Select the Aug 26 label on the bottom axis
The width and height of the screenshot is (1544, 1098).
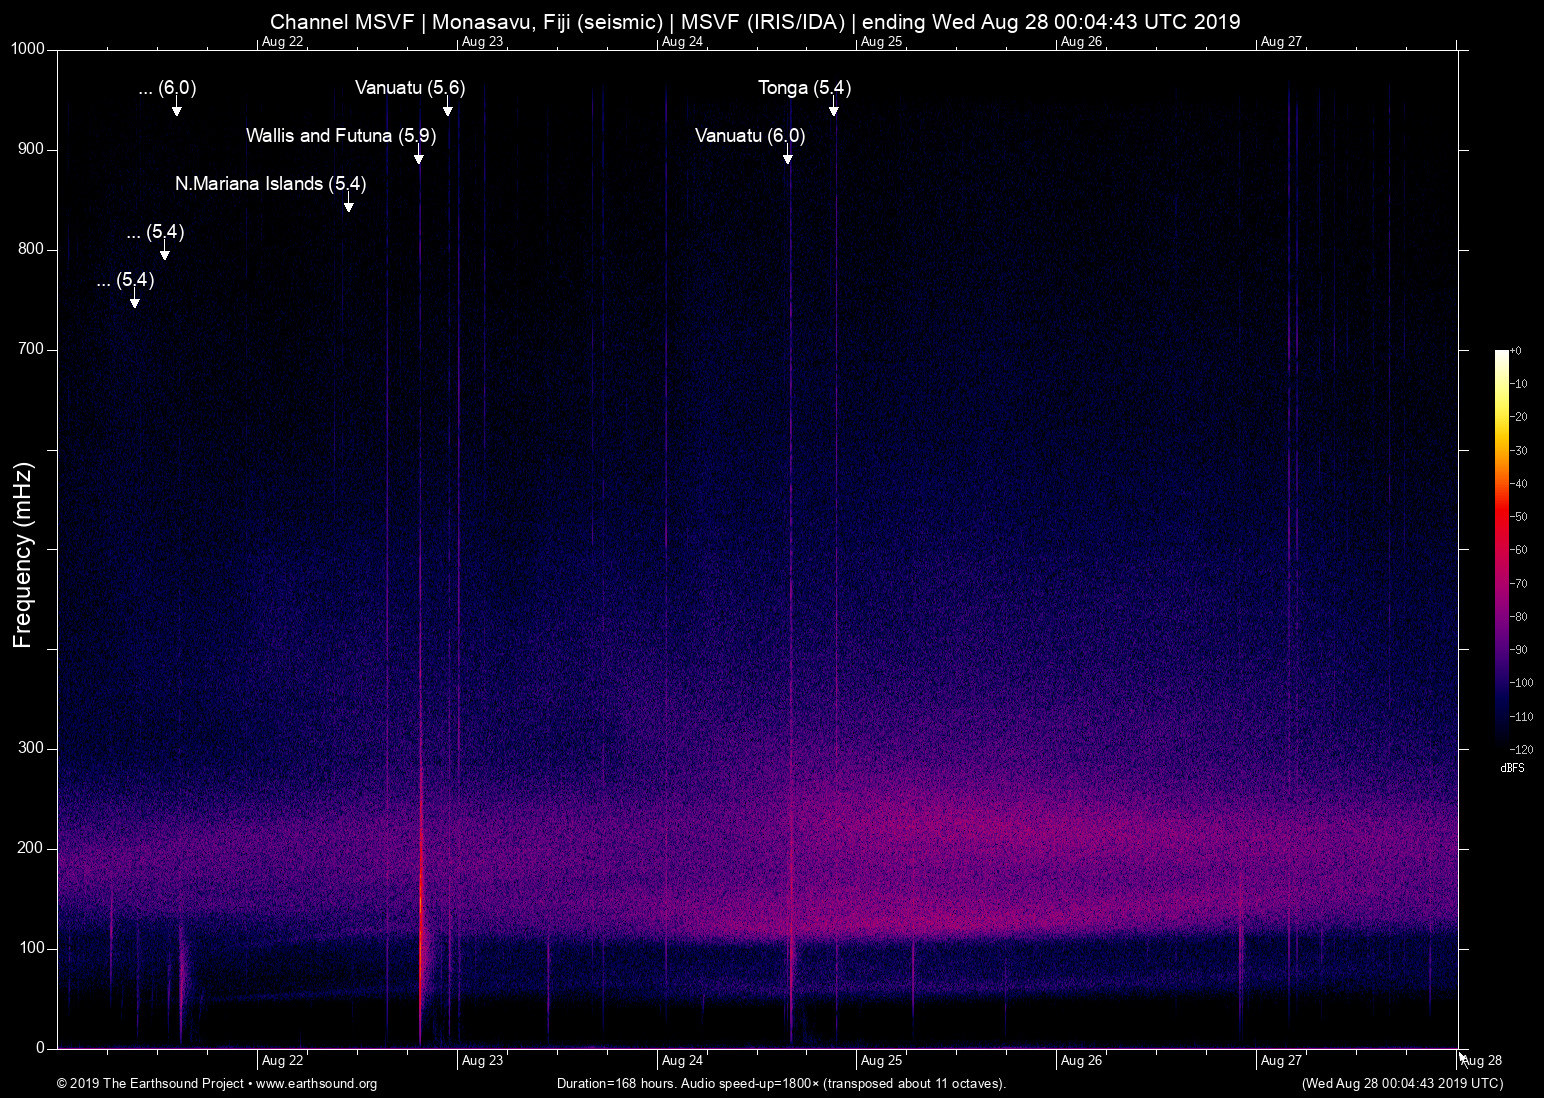click(x=1081, y=1061)
